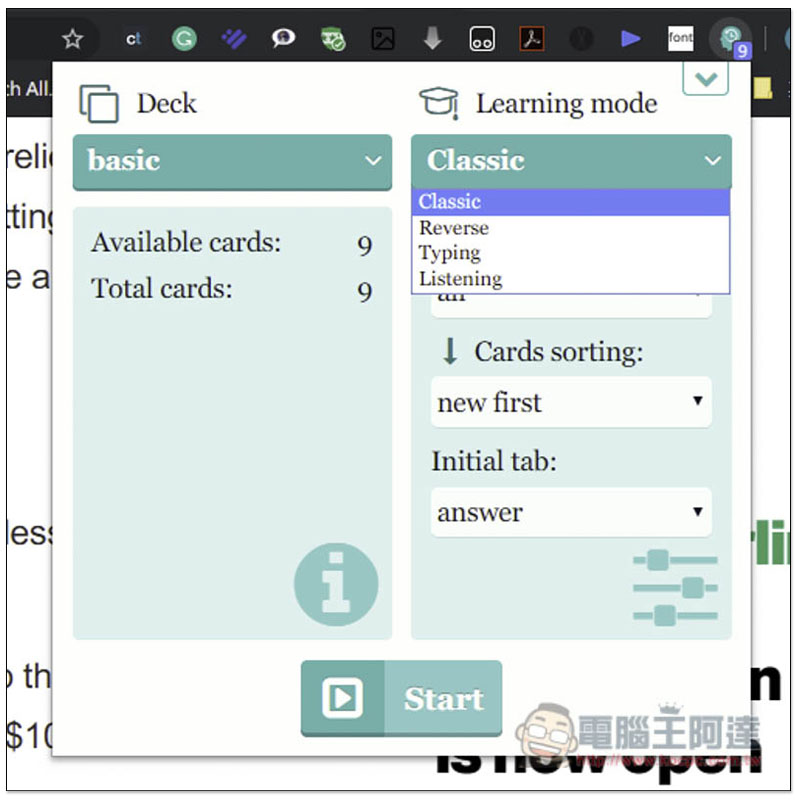The width and height of the screenshot is (797, 800).
Task: Open the 'answer' initial tab dropdown
Action: click(571, 512)
